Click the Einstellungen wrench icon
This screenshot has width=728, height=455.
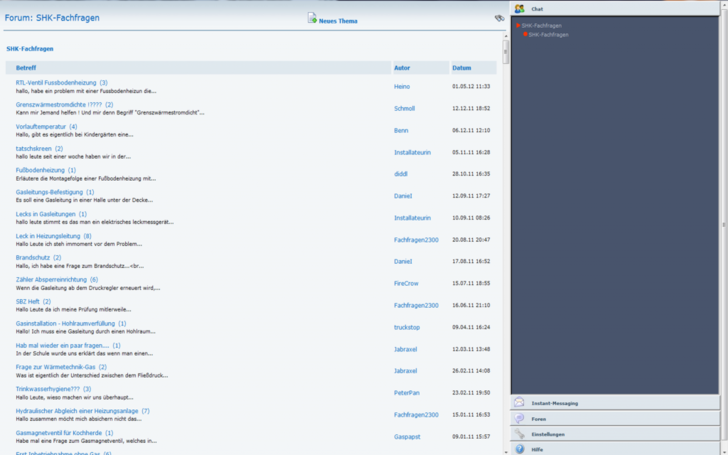519,434
